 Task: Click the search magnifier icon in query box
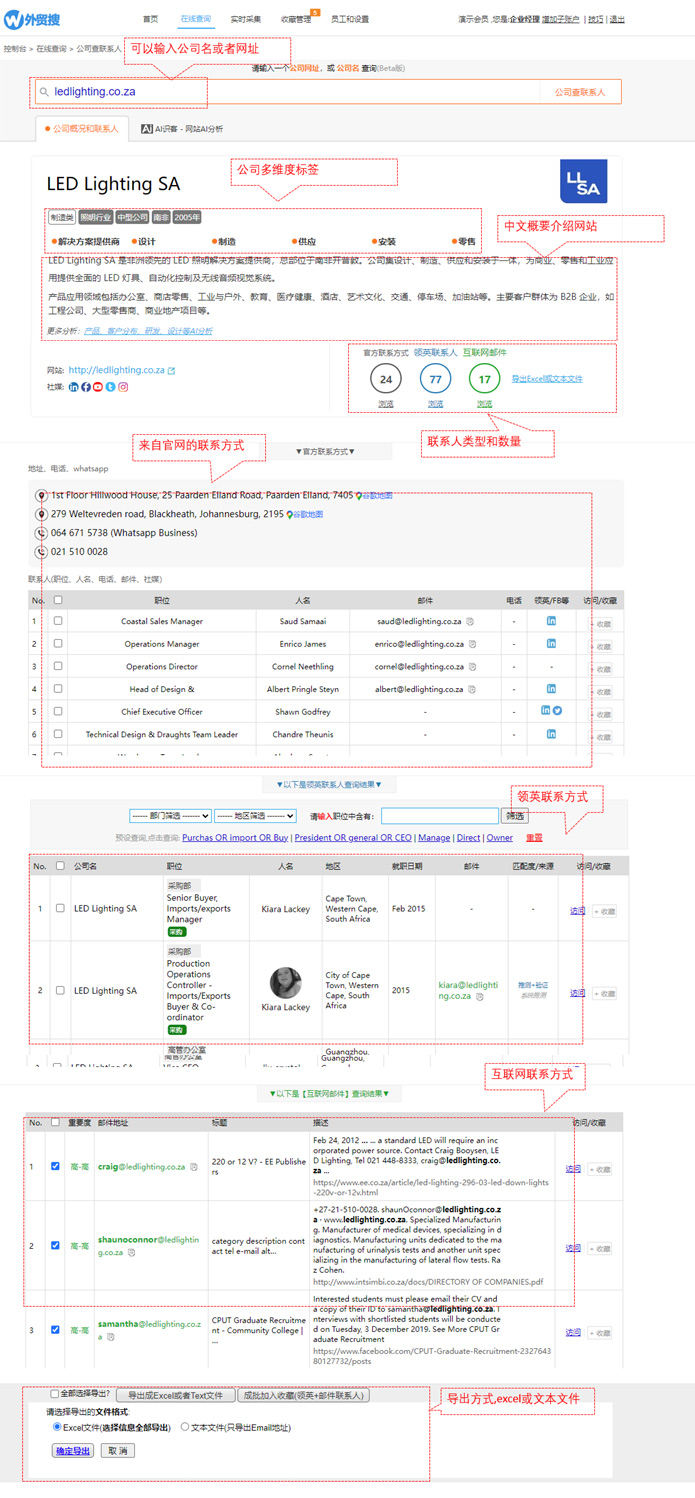pos(44,92)
